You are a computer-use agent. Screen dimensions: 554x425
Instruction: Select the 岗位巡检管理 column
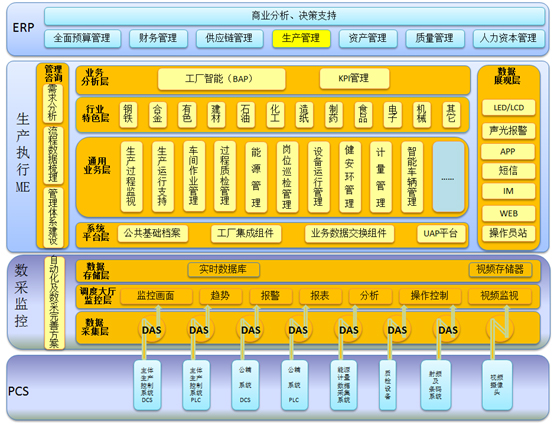pyautogui.click(x=287, y=177)
